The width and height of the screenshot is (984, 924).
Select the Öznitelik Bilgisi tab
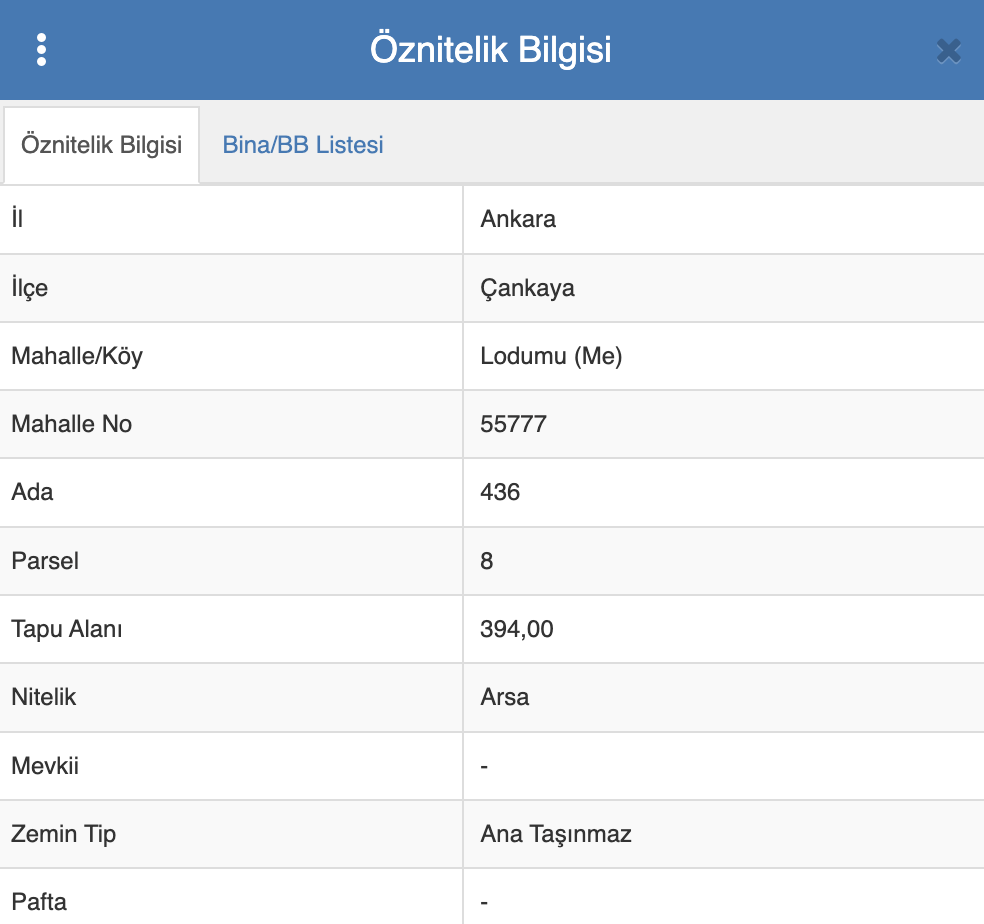[101, 145]
